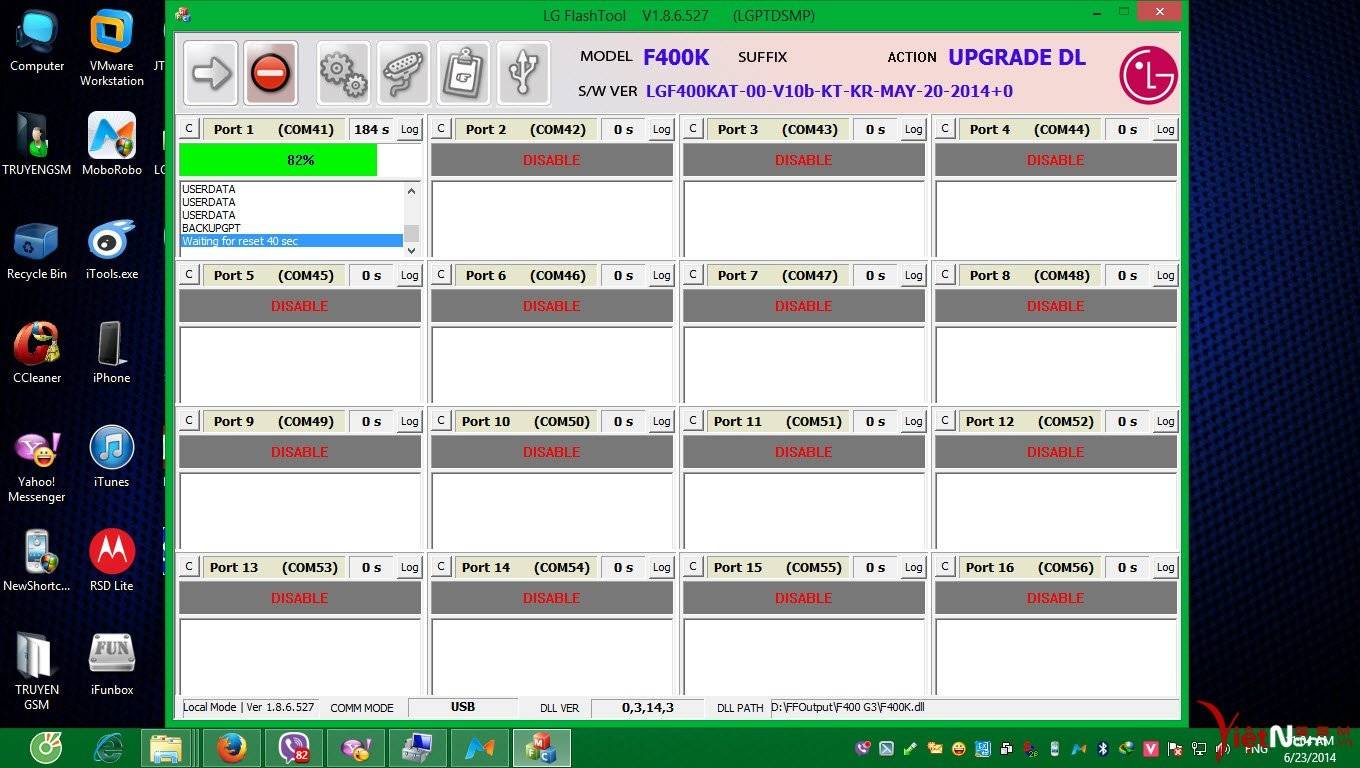Click the C button for Port 5
This screenshot has width=1360, height=768.
click(189, 275)
